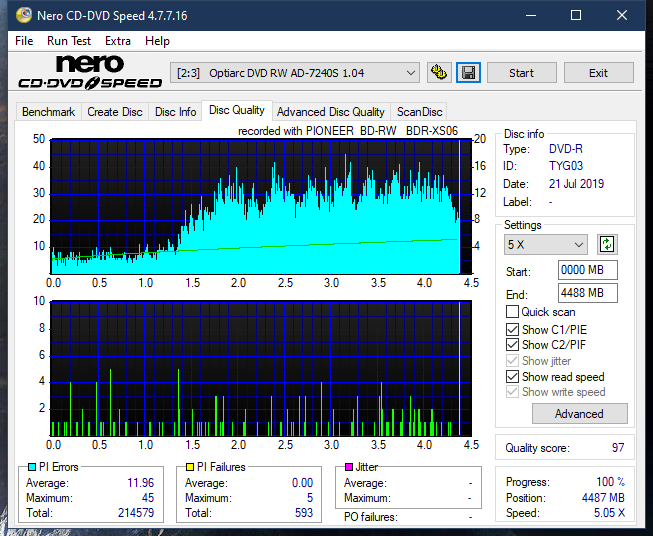Click PI Failures total 593
Viewport: 653px width, 536px height.
[304, 513]
